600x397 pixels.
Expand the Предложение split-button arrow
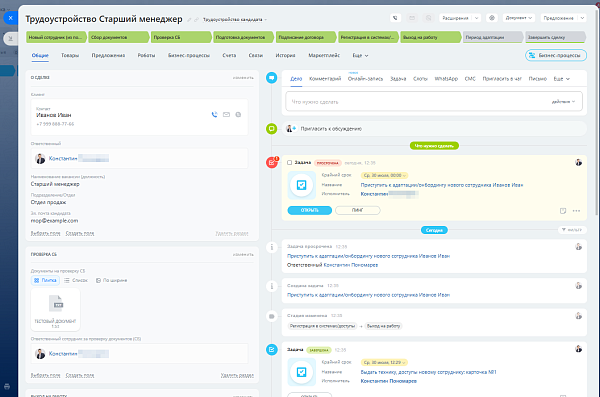(x=582, y=18)
